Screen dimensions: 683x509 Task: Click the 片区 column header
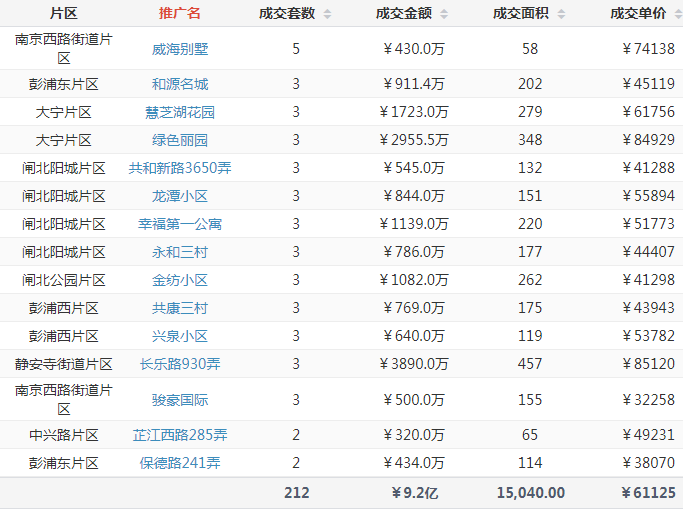tap(64, 13)
